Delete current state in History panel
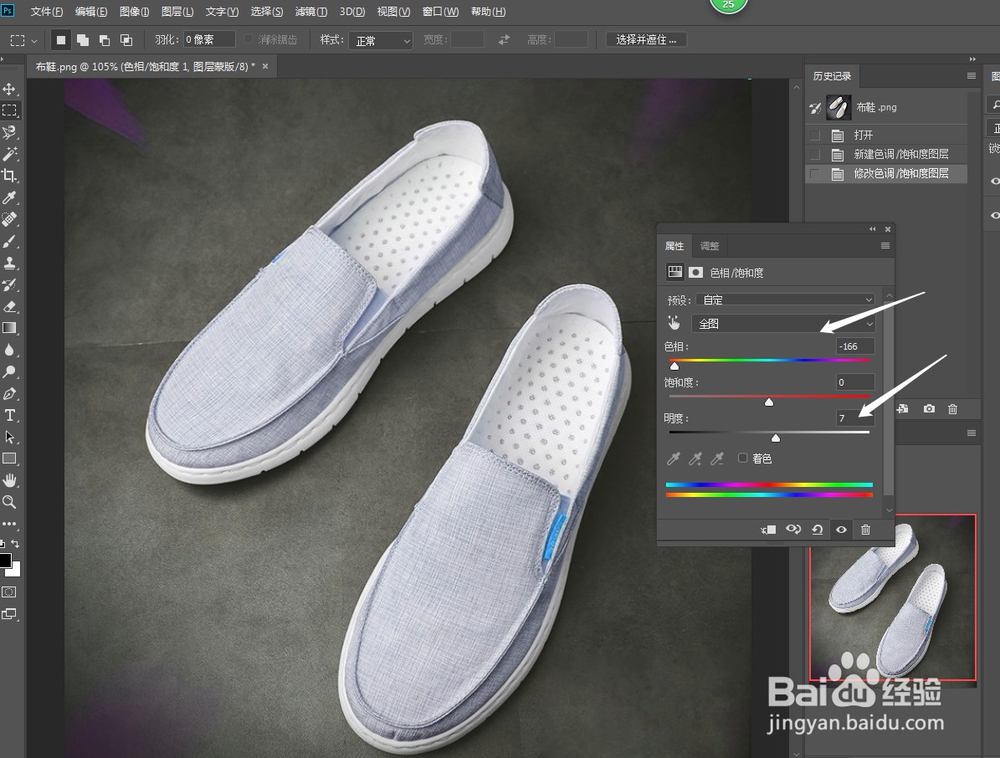This screenshot has height=758, width=1000. 953,409
